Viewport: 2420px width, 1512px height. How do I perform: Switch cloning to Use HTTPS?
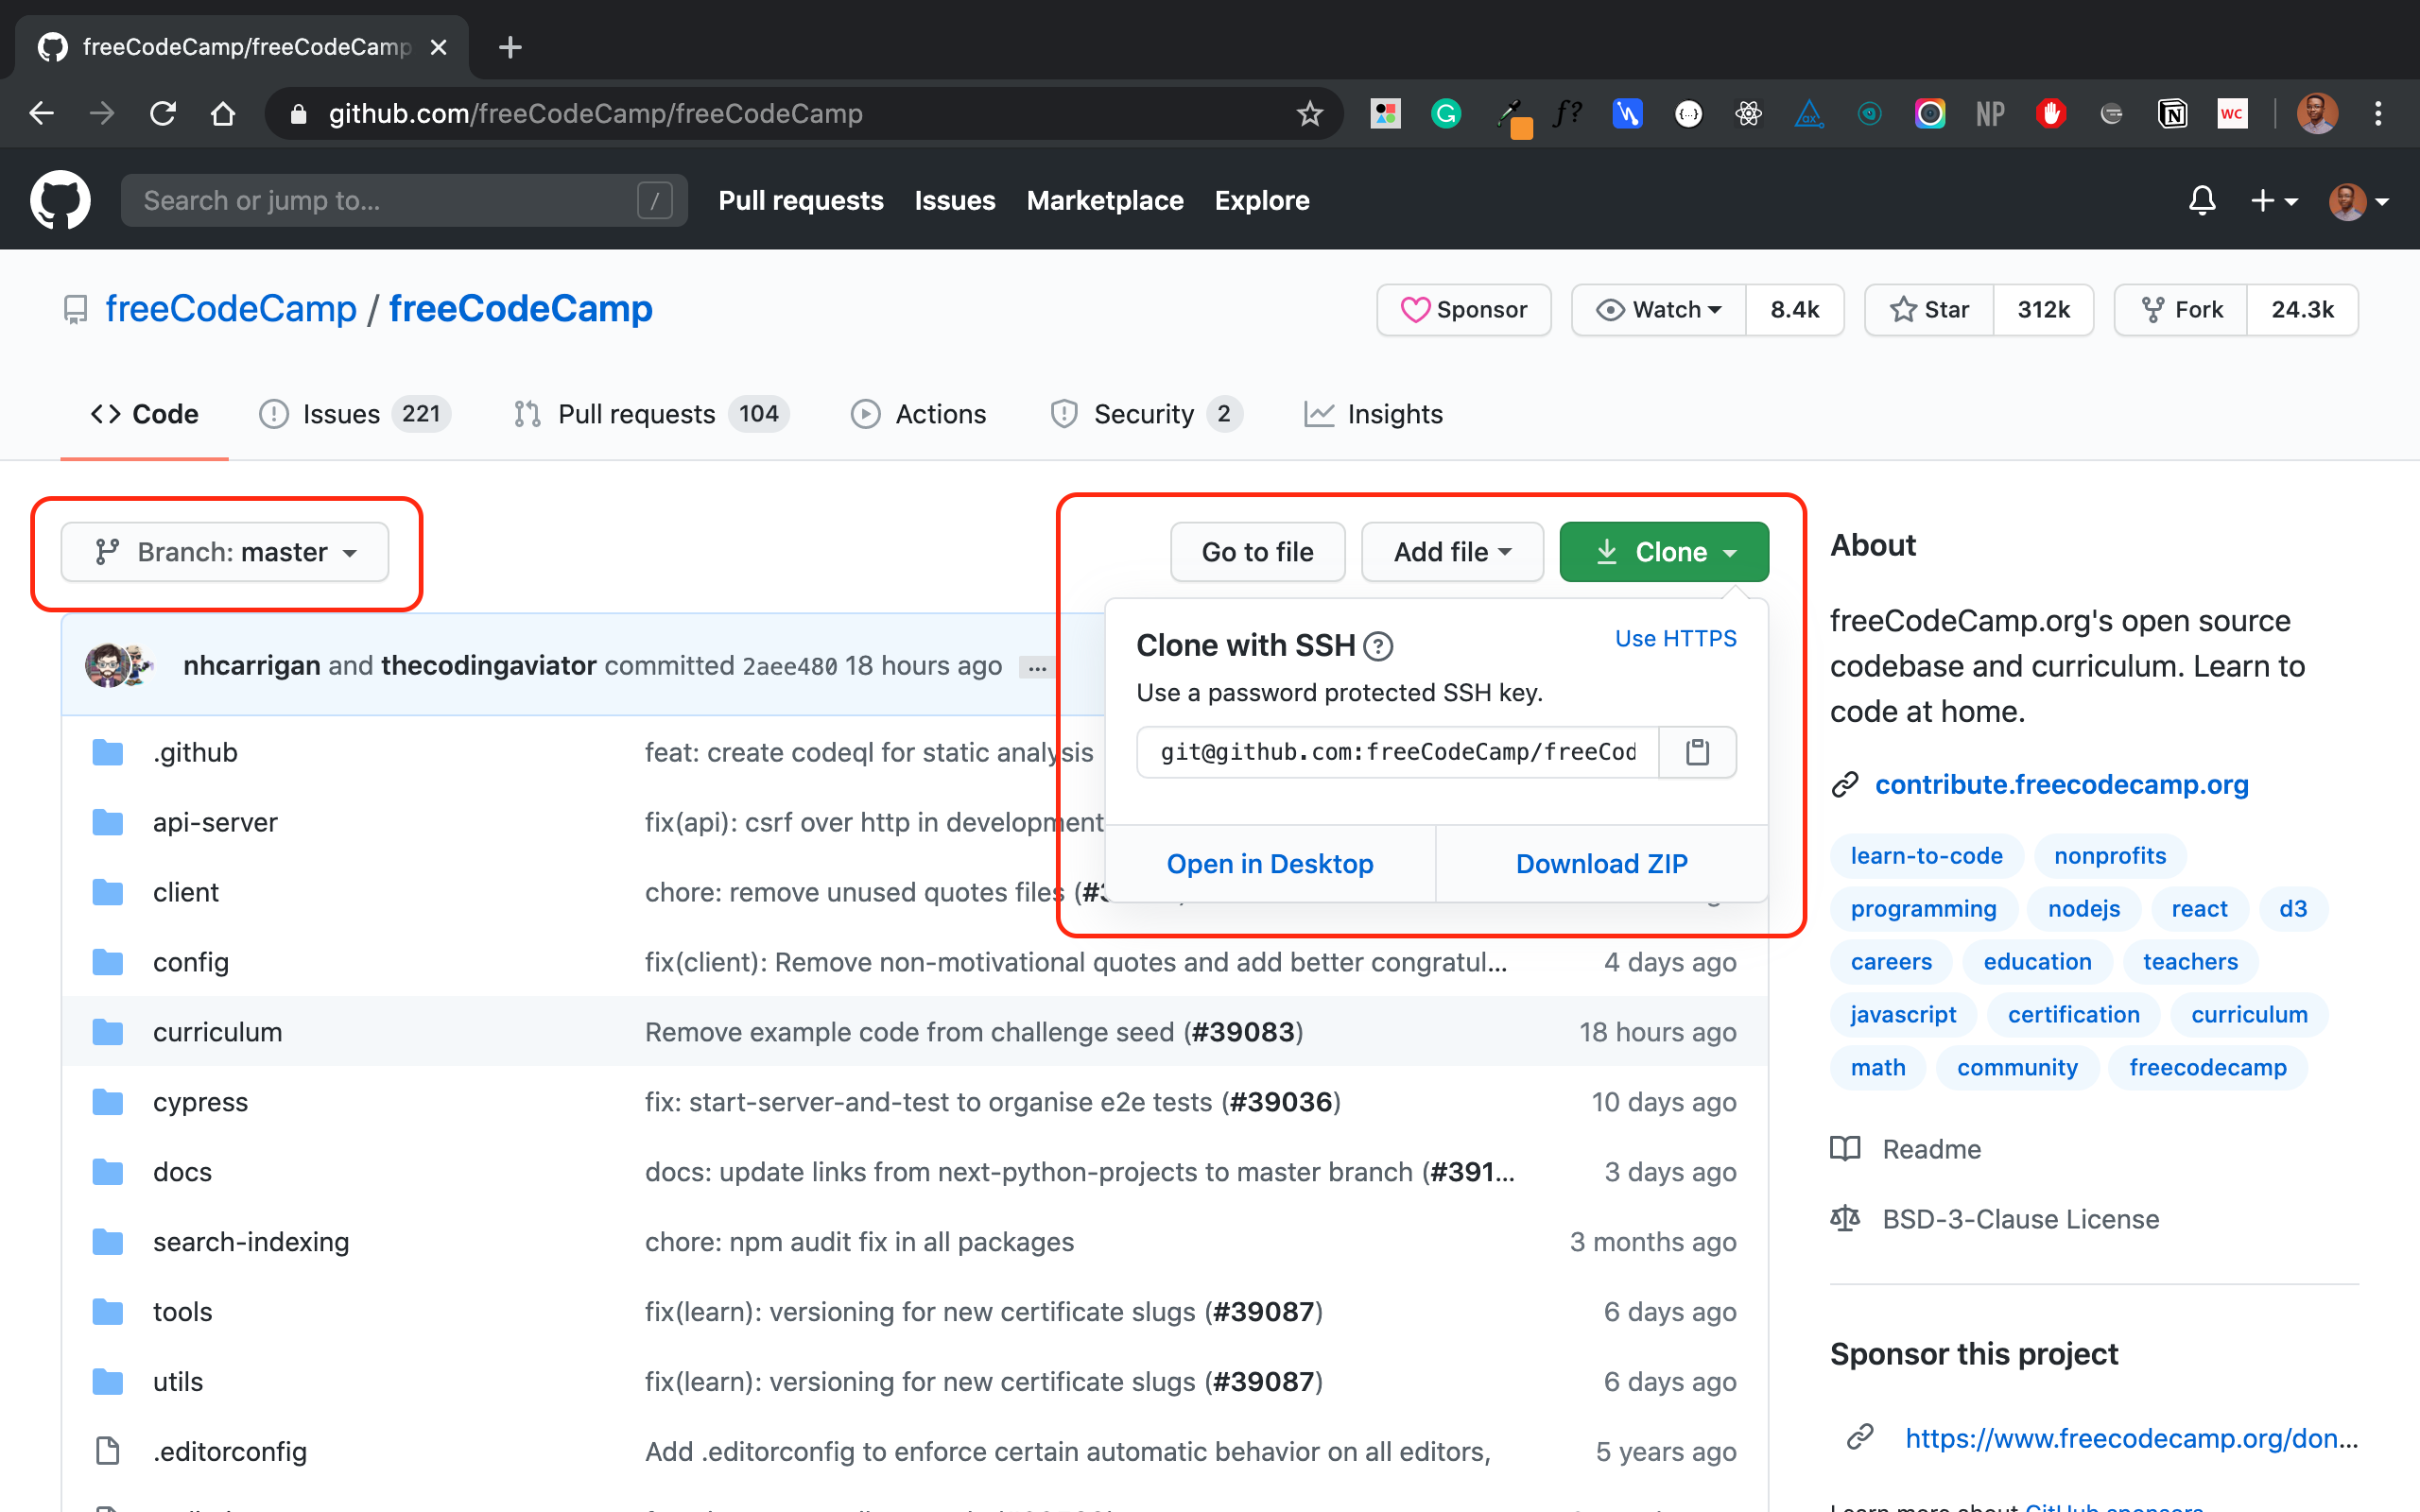pos(1675,638)
